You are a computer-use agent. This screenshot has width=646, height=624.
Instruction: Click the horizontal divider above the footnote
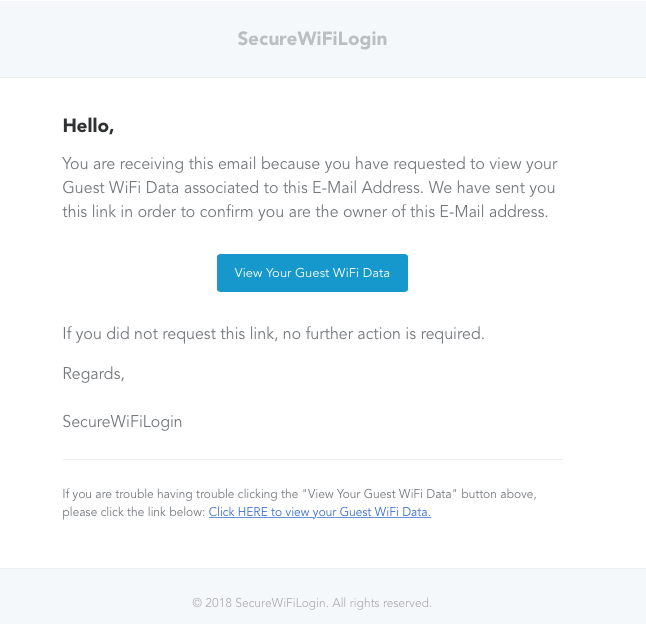pos(313,459)
